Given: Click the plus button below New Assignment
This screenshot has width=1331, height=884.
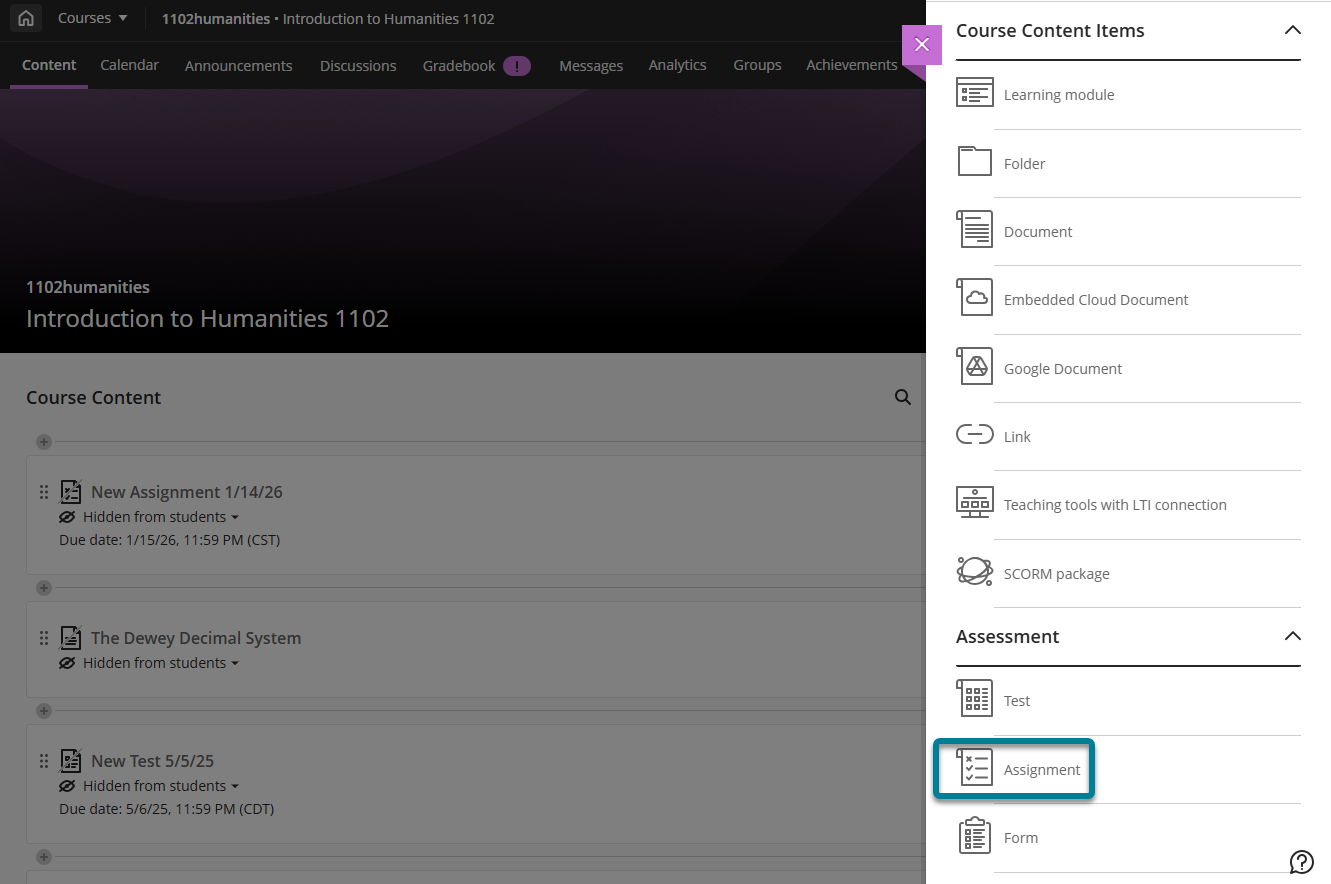Looking at the screenshot, I should click(x=43, y=588).
